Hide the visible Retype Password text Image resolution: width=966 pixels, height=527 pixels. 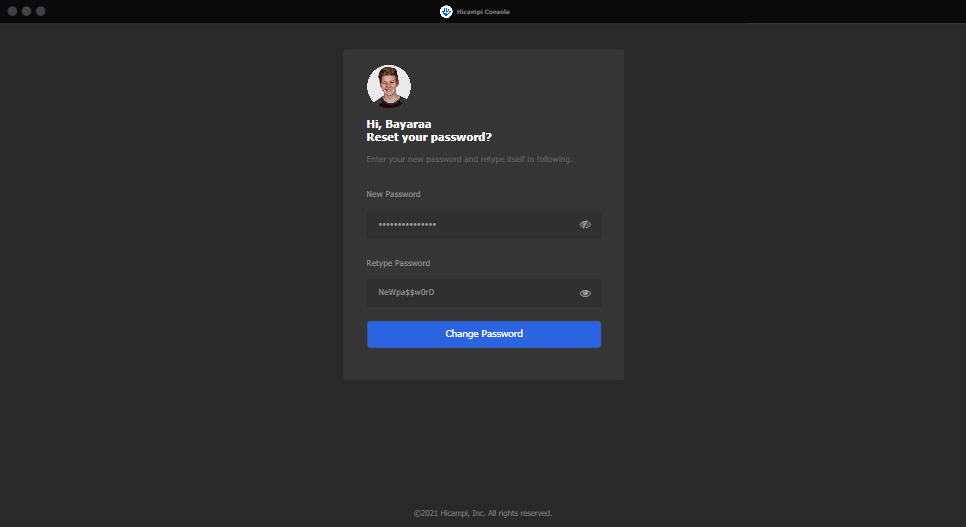(x=585, y=293)
